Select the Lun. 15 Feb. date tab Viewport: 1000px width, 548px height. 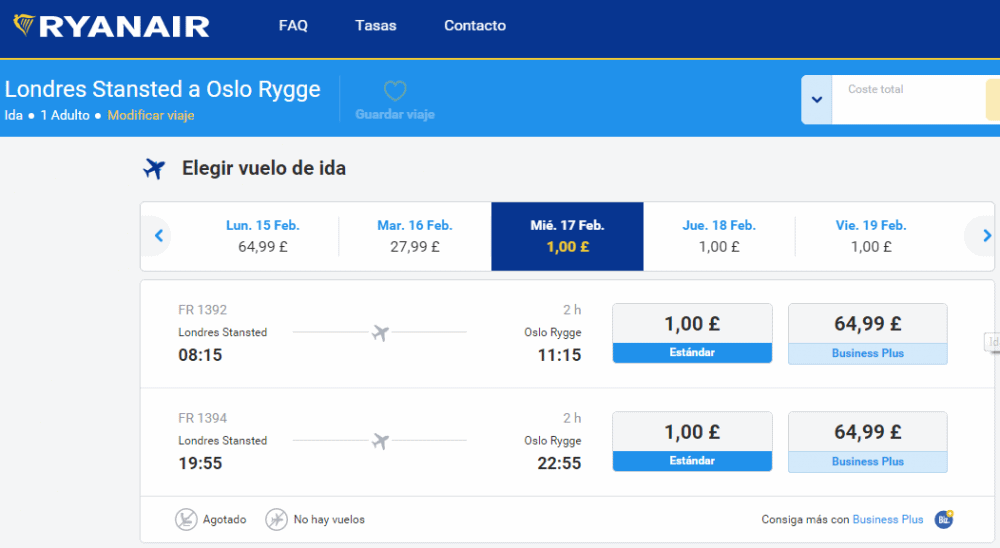tap(263, 236)
